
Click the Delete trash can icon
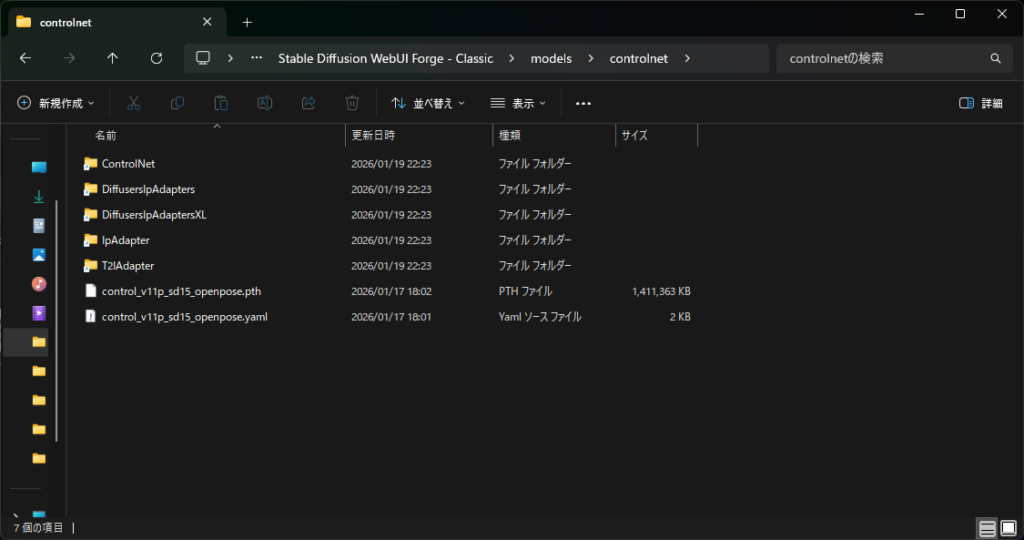coord(352,103)
